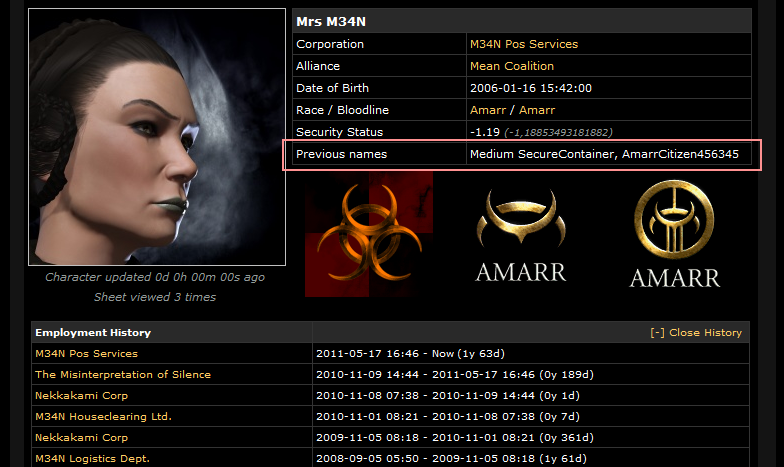
Task: Click the Race / Bloodline label
Action: point(342,110)
